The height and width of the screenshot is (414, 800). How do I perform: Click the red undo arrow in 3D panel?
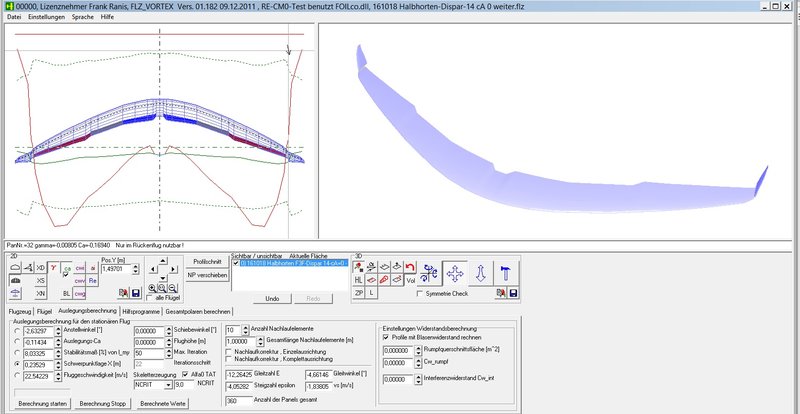point(409,266)
